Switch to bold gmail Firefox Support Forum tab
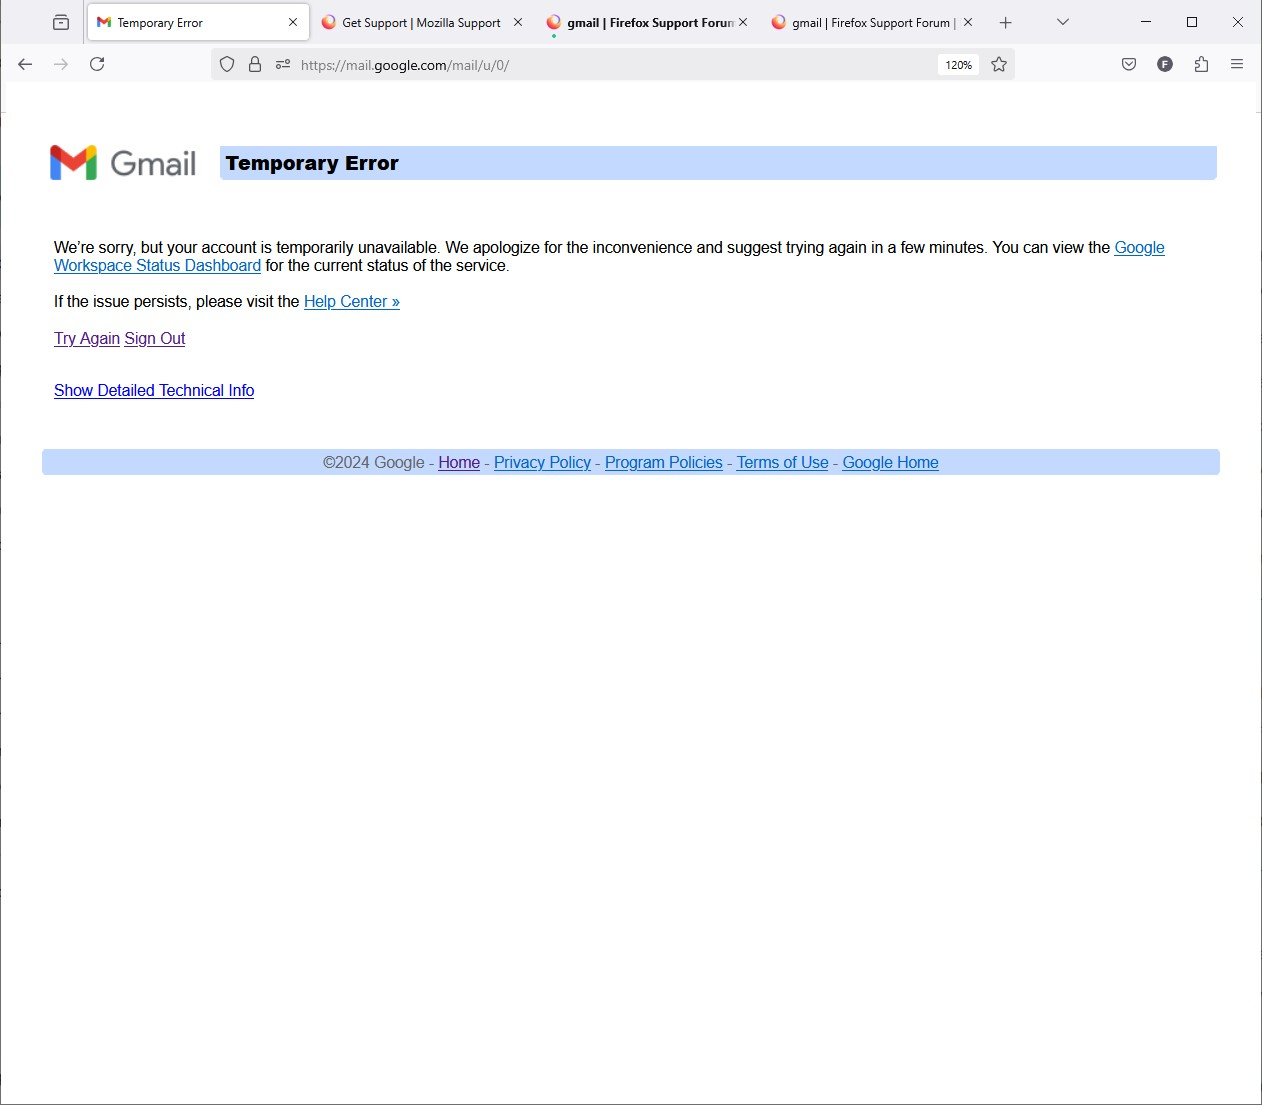 point(647,22)
